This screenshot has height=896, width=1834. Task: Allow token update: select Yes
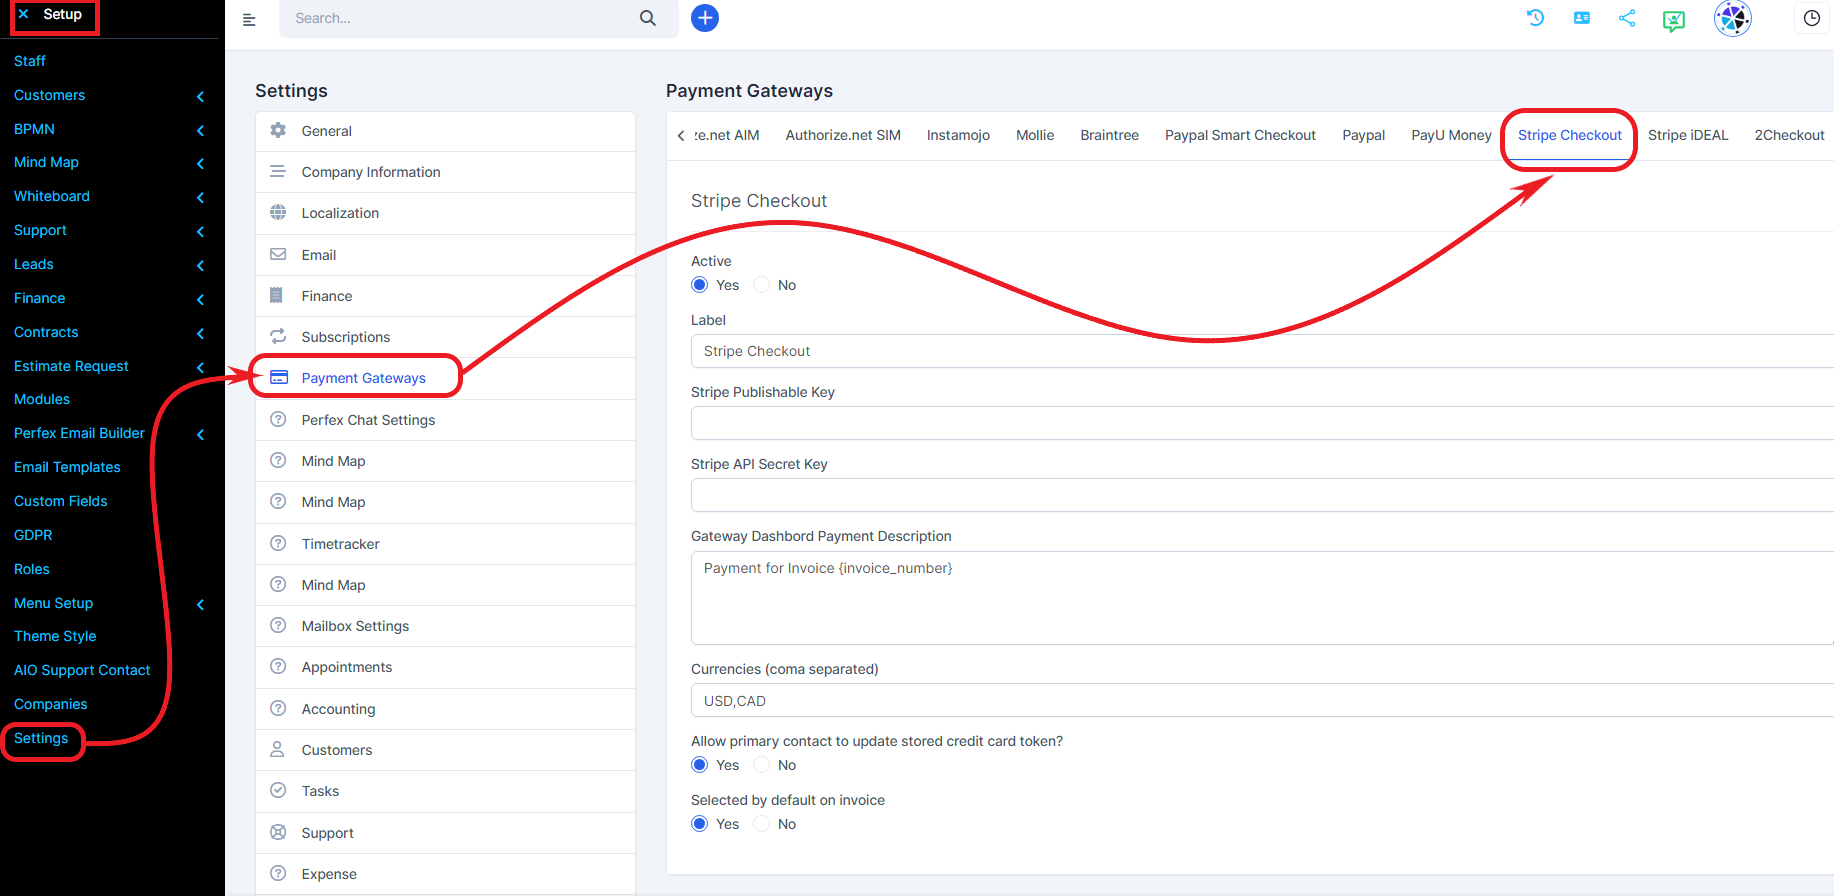point(700,765)
